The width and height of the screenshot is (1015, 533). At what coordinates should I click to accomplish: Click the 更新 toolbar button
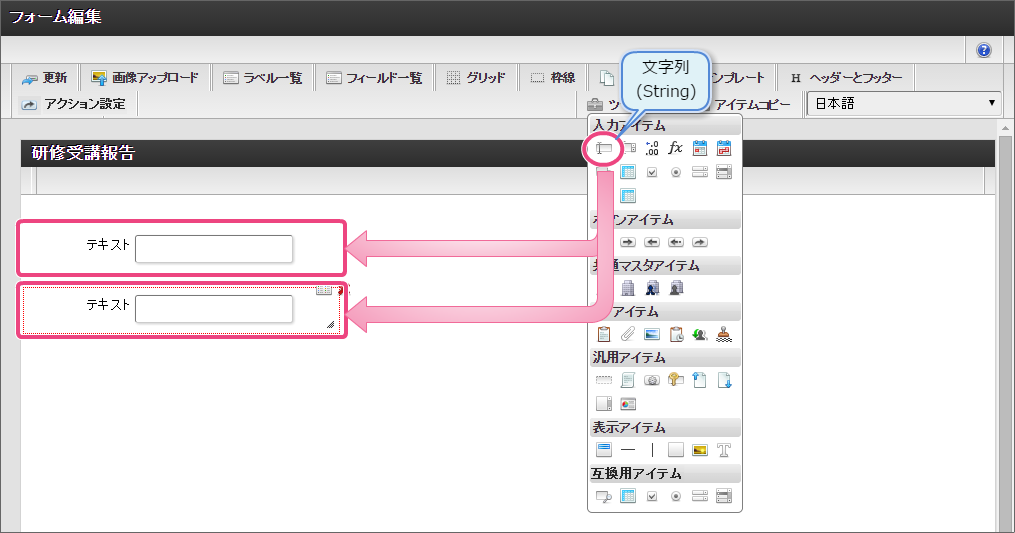click(x=45, y=78)
